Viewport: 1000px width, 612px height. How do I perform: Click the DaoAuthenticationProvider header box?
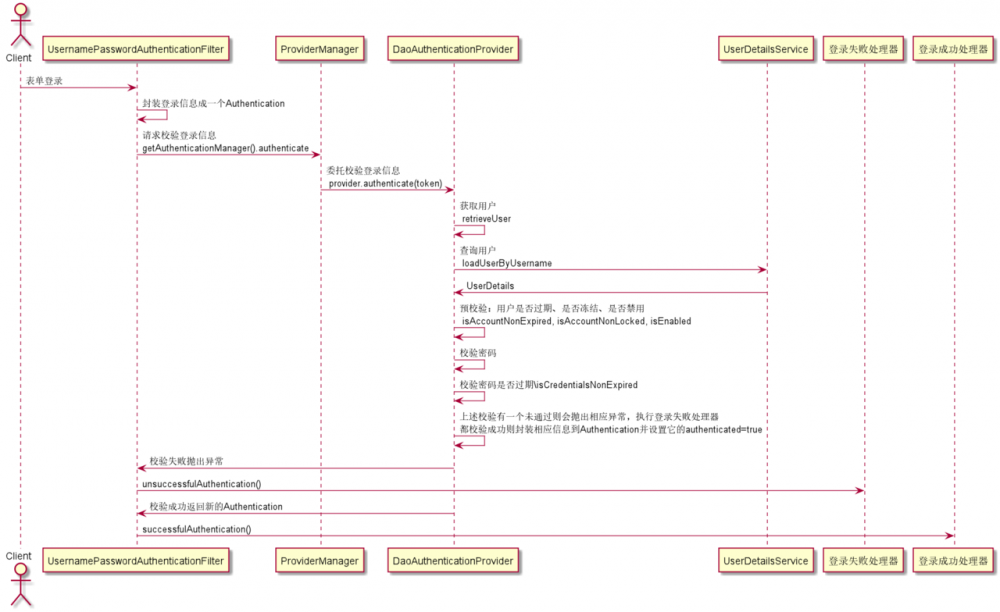(x=454, y=48)
